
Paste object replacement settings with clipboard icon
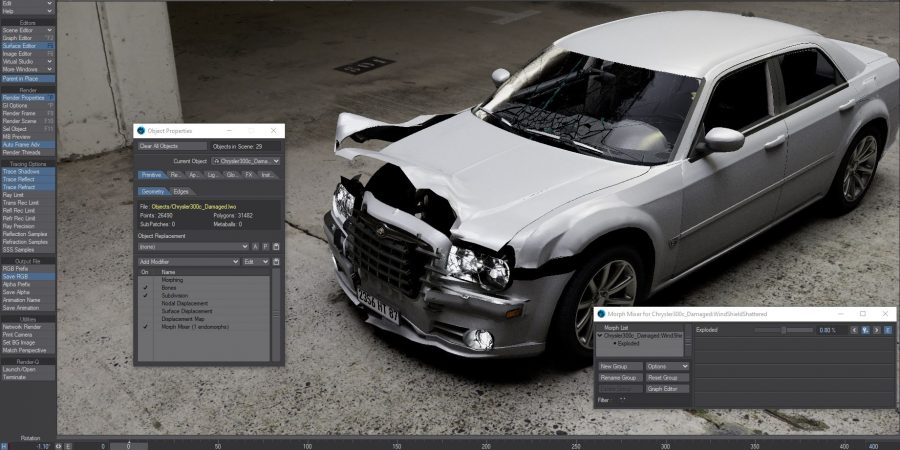276,247
